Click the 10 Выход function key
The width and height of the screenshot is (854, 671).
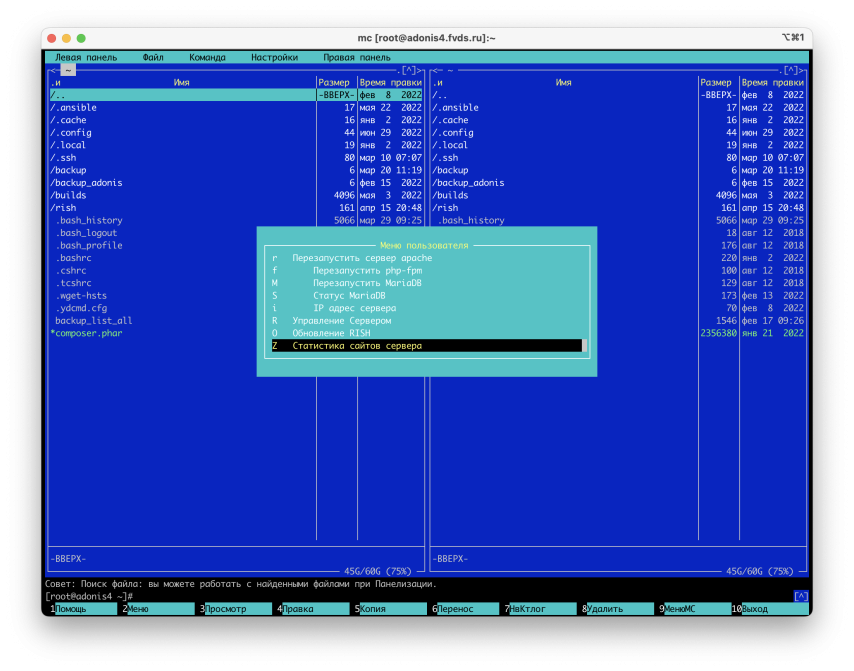[770, 609]
